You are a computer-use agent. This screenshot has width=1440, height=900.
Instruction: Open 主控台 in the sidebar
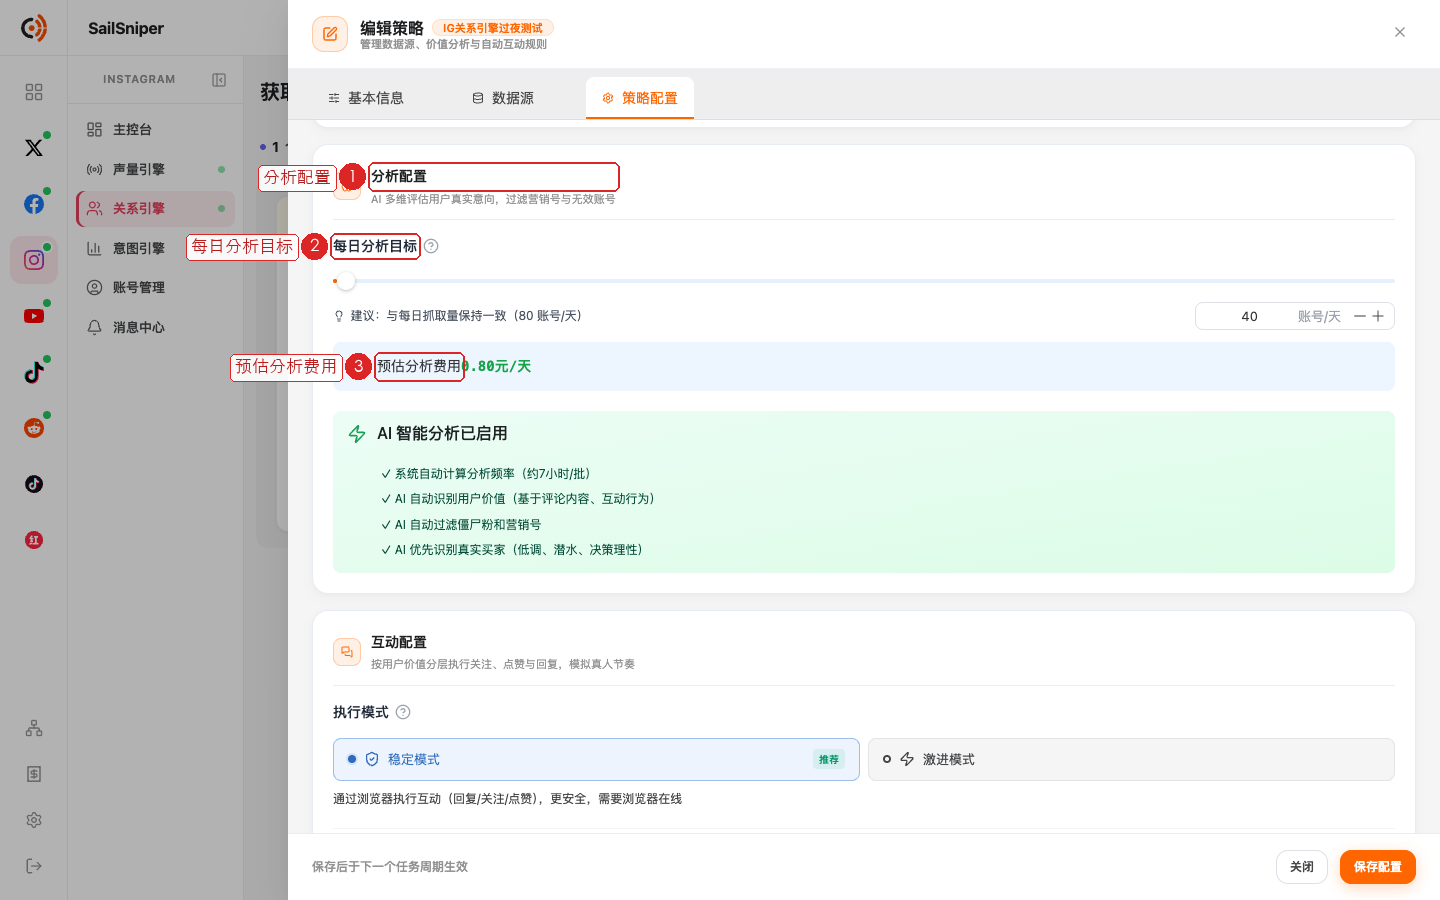tap(155, 130)
